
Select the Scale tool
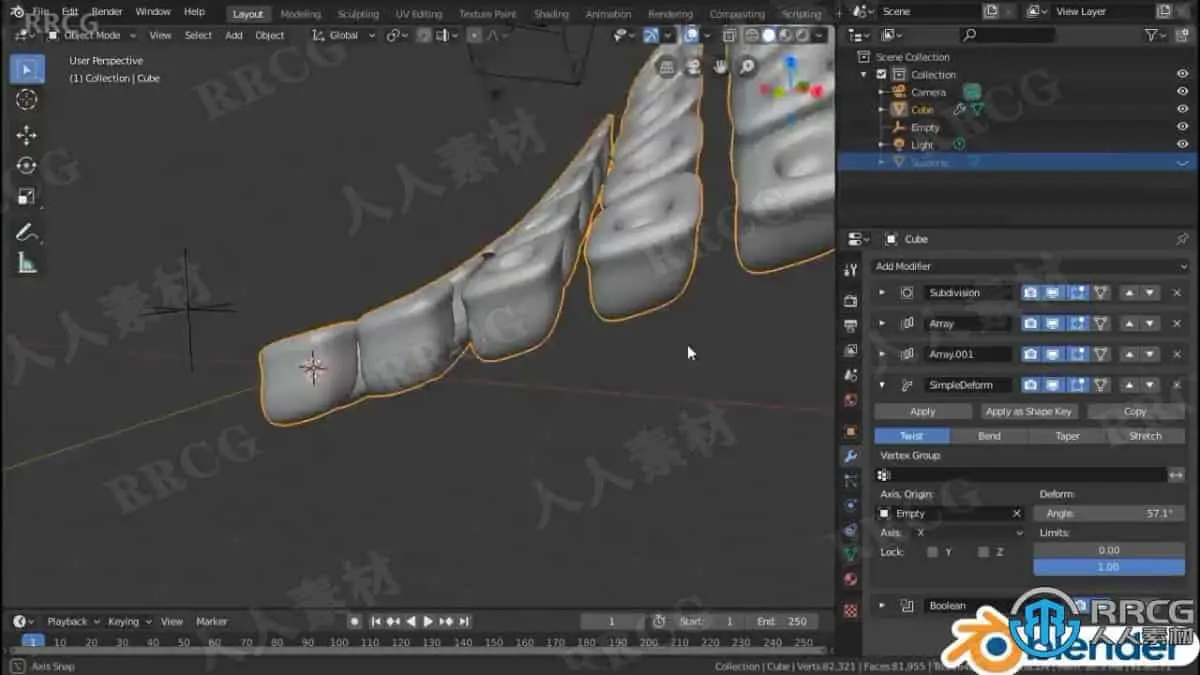(x=27, y=197)
